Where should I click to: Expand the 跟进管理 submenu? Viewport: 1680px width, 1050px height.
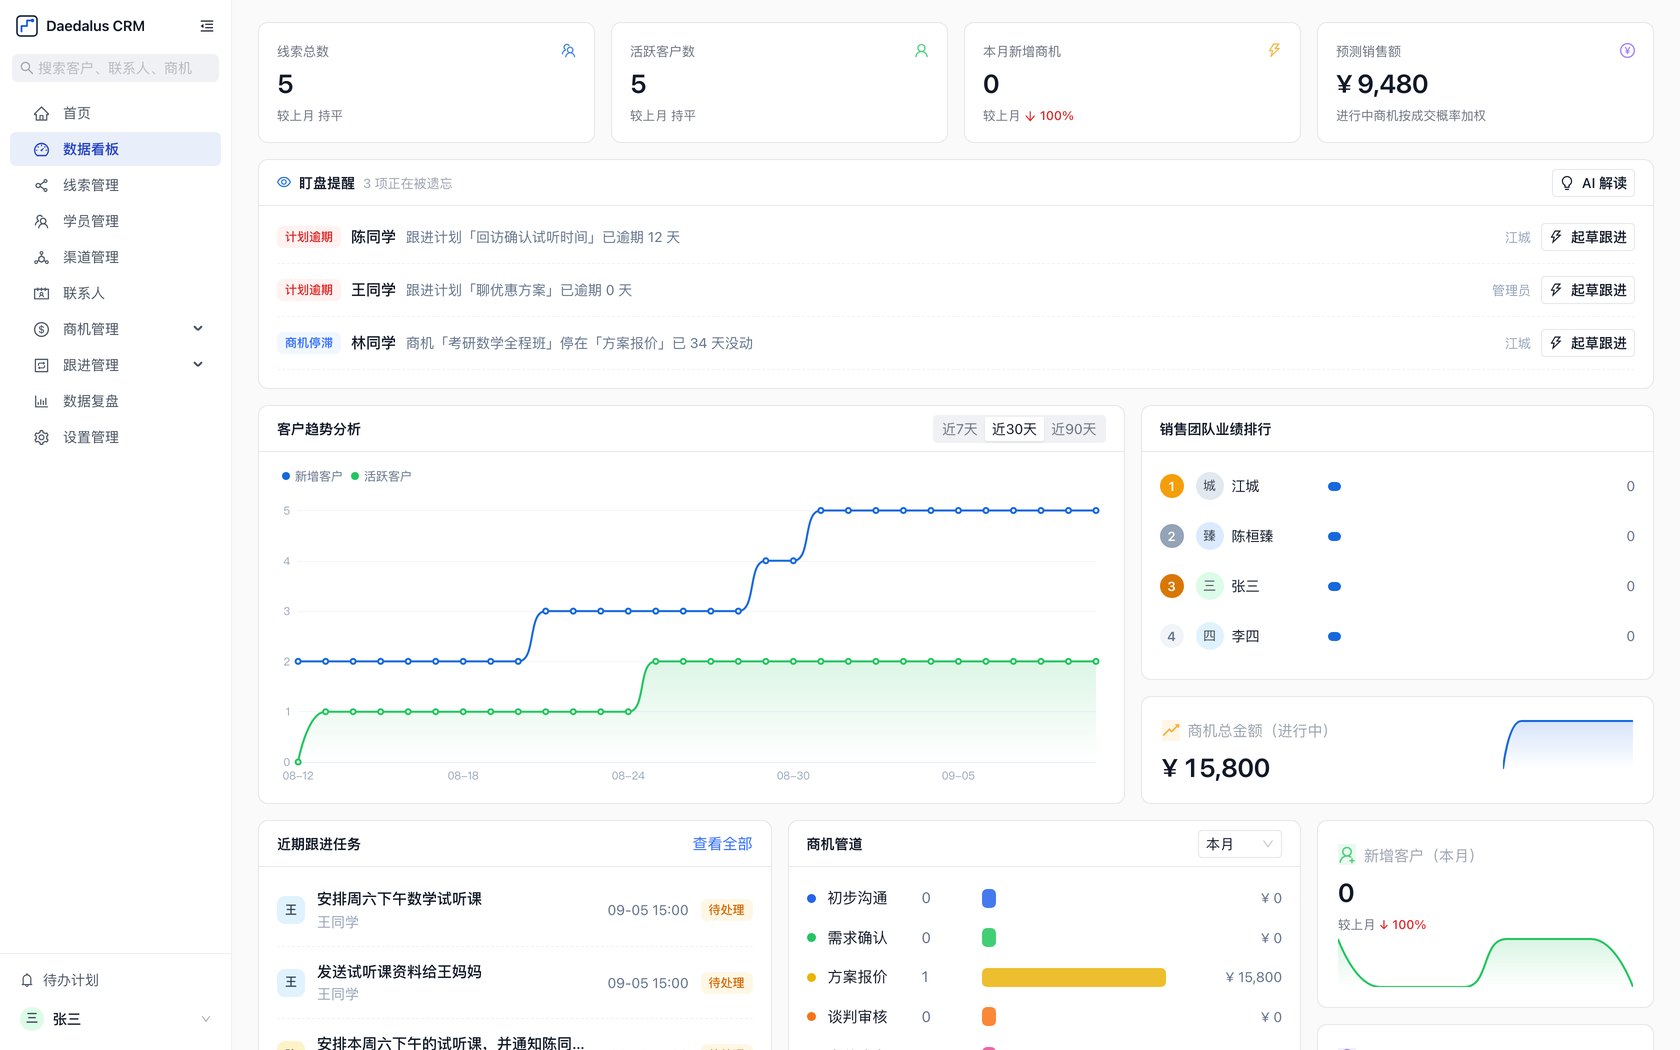(x=198, y=364)
